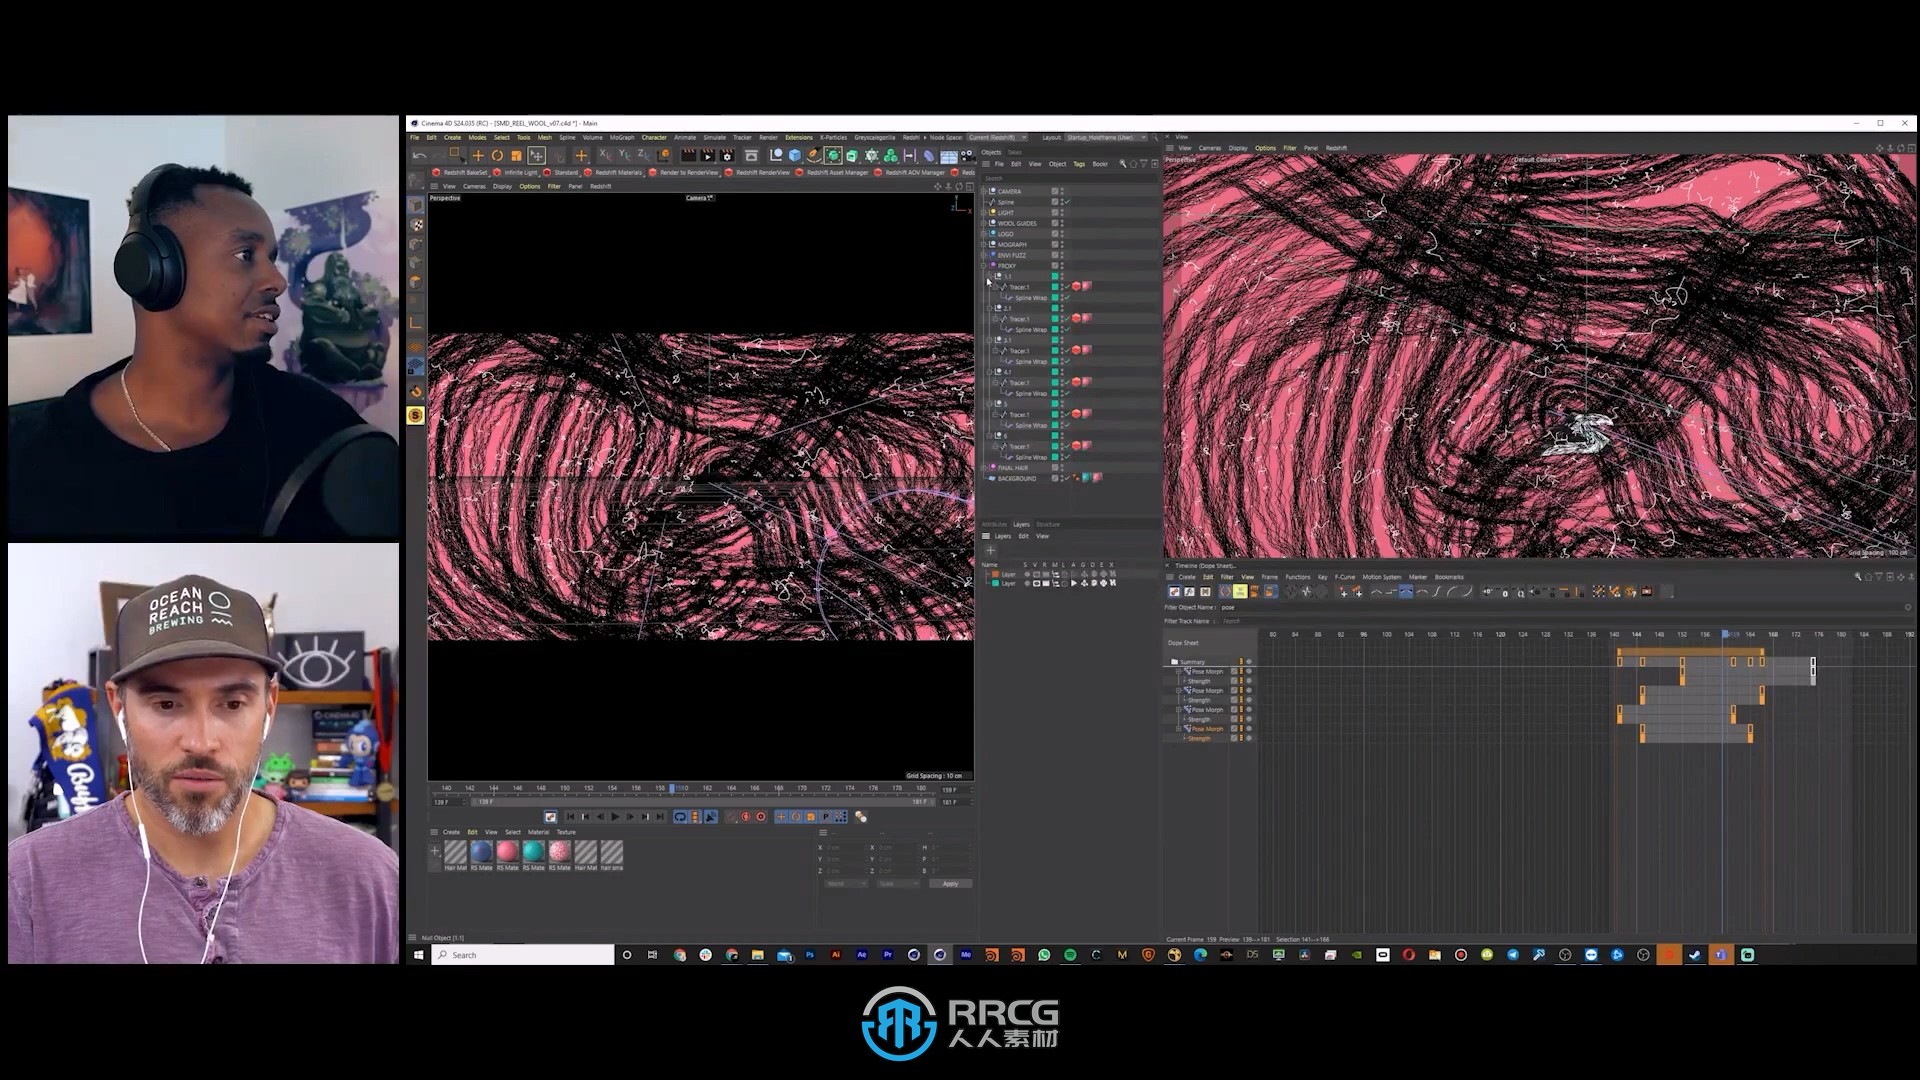Select the Rotate tool icon
The width and height of the screenshot is (1920, 1080).
coord(497,156)
